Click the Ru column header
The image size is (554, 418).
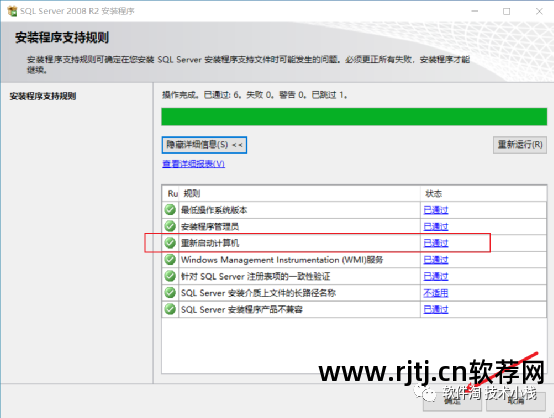(x=171, y=193)
